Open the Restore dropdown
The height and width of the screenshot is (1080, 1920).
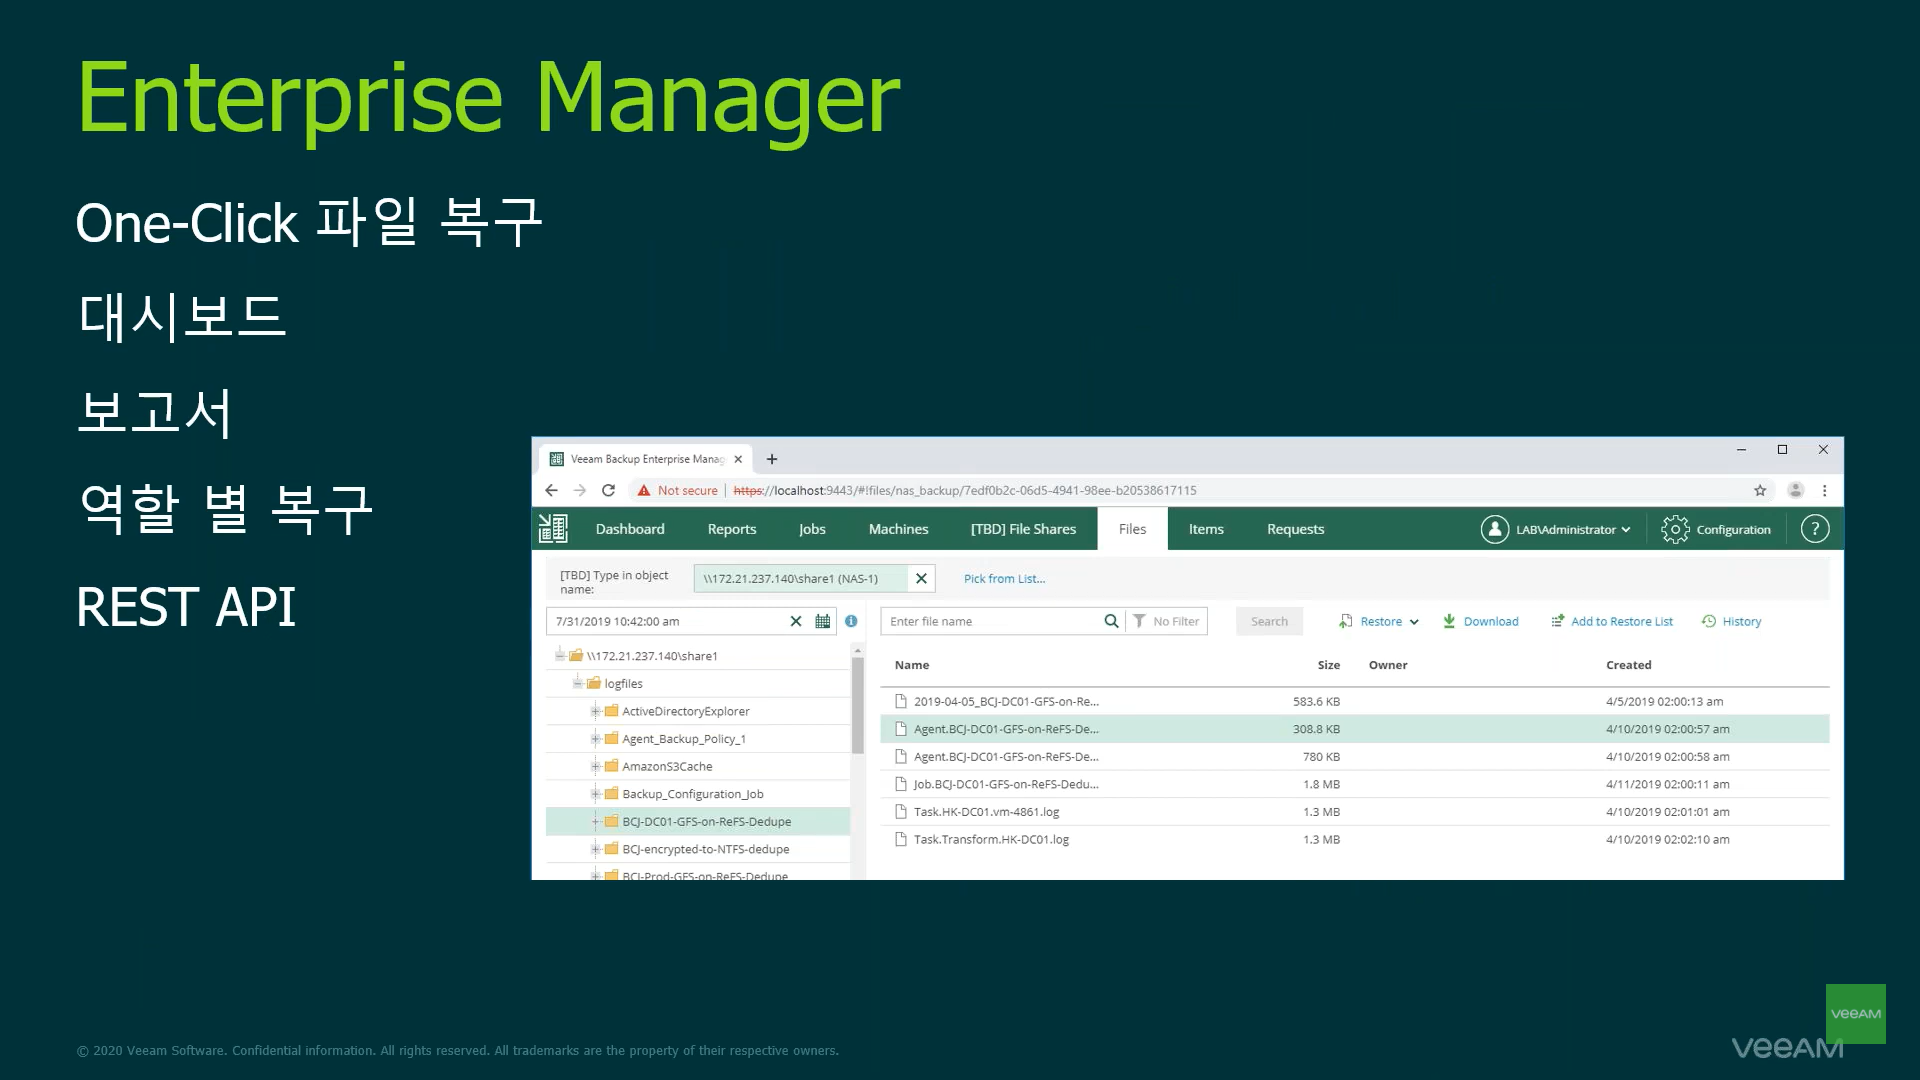(1379, 621)
